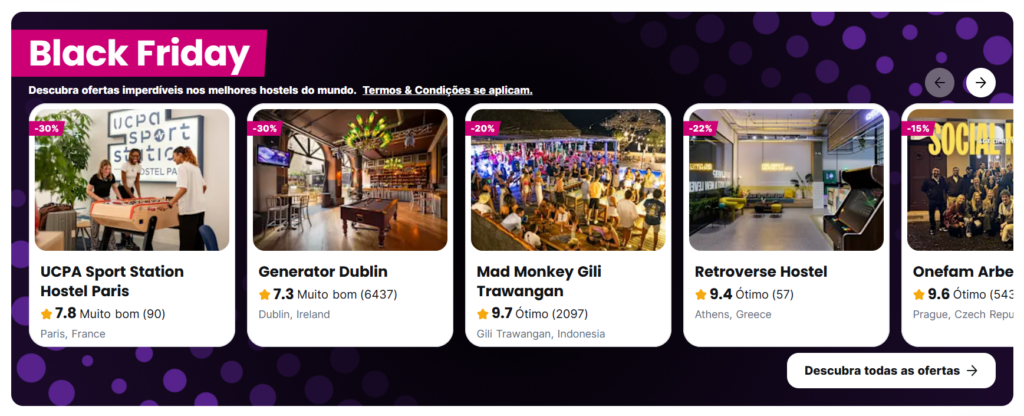
Task: Open the UCPA Sport Station Hostel Paris photo
Action: [132, 180]
